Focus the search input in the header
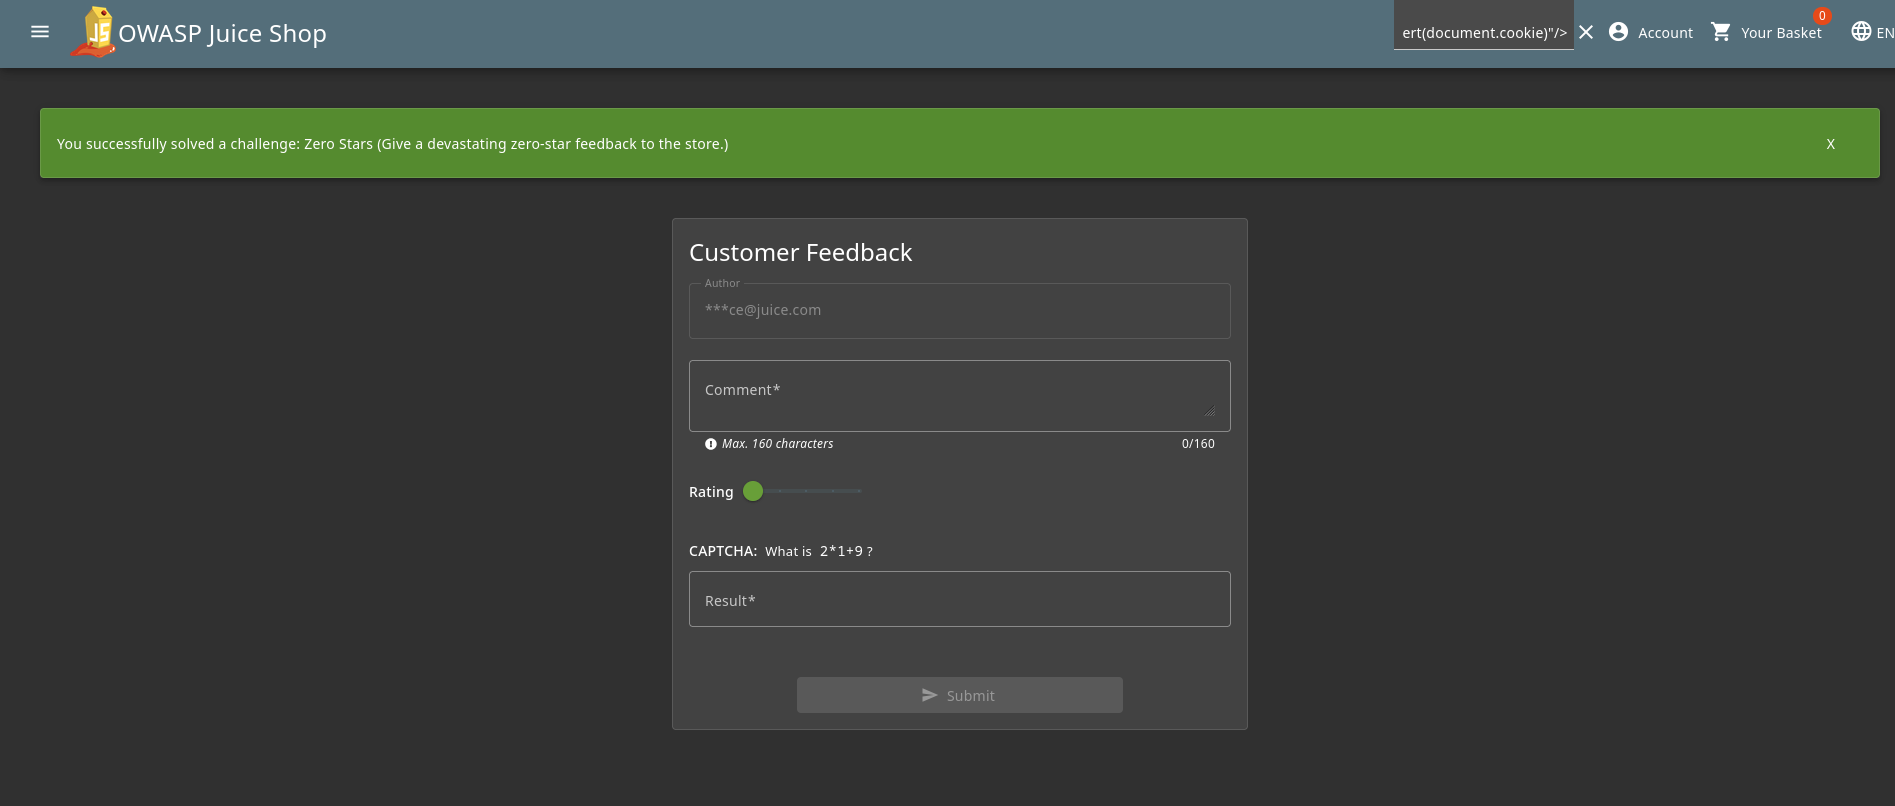The width and height of the screenshot is (1895, 806). coord(1483,32)
